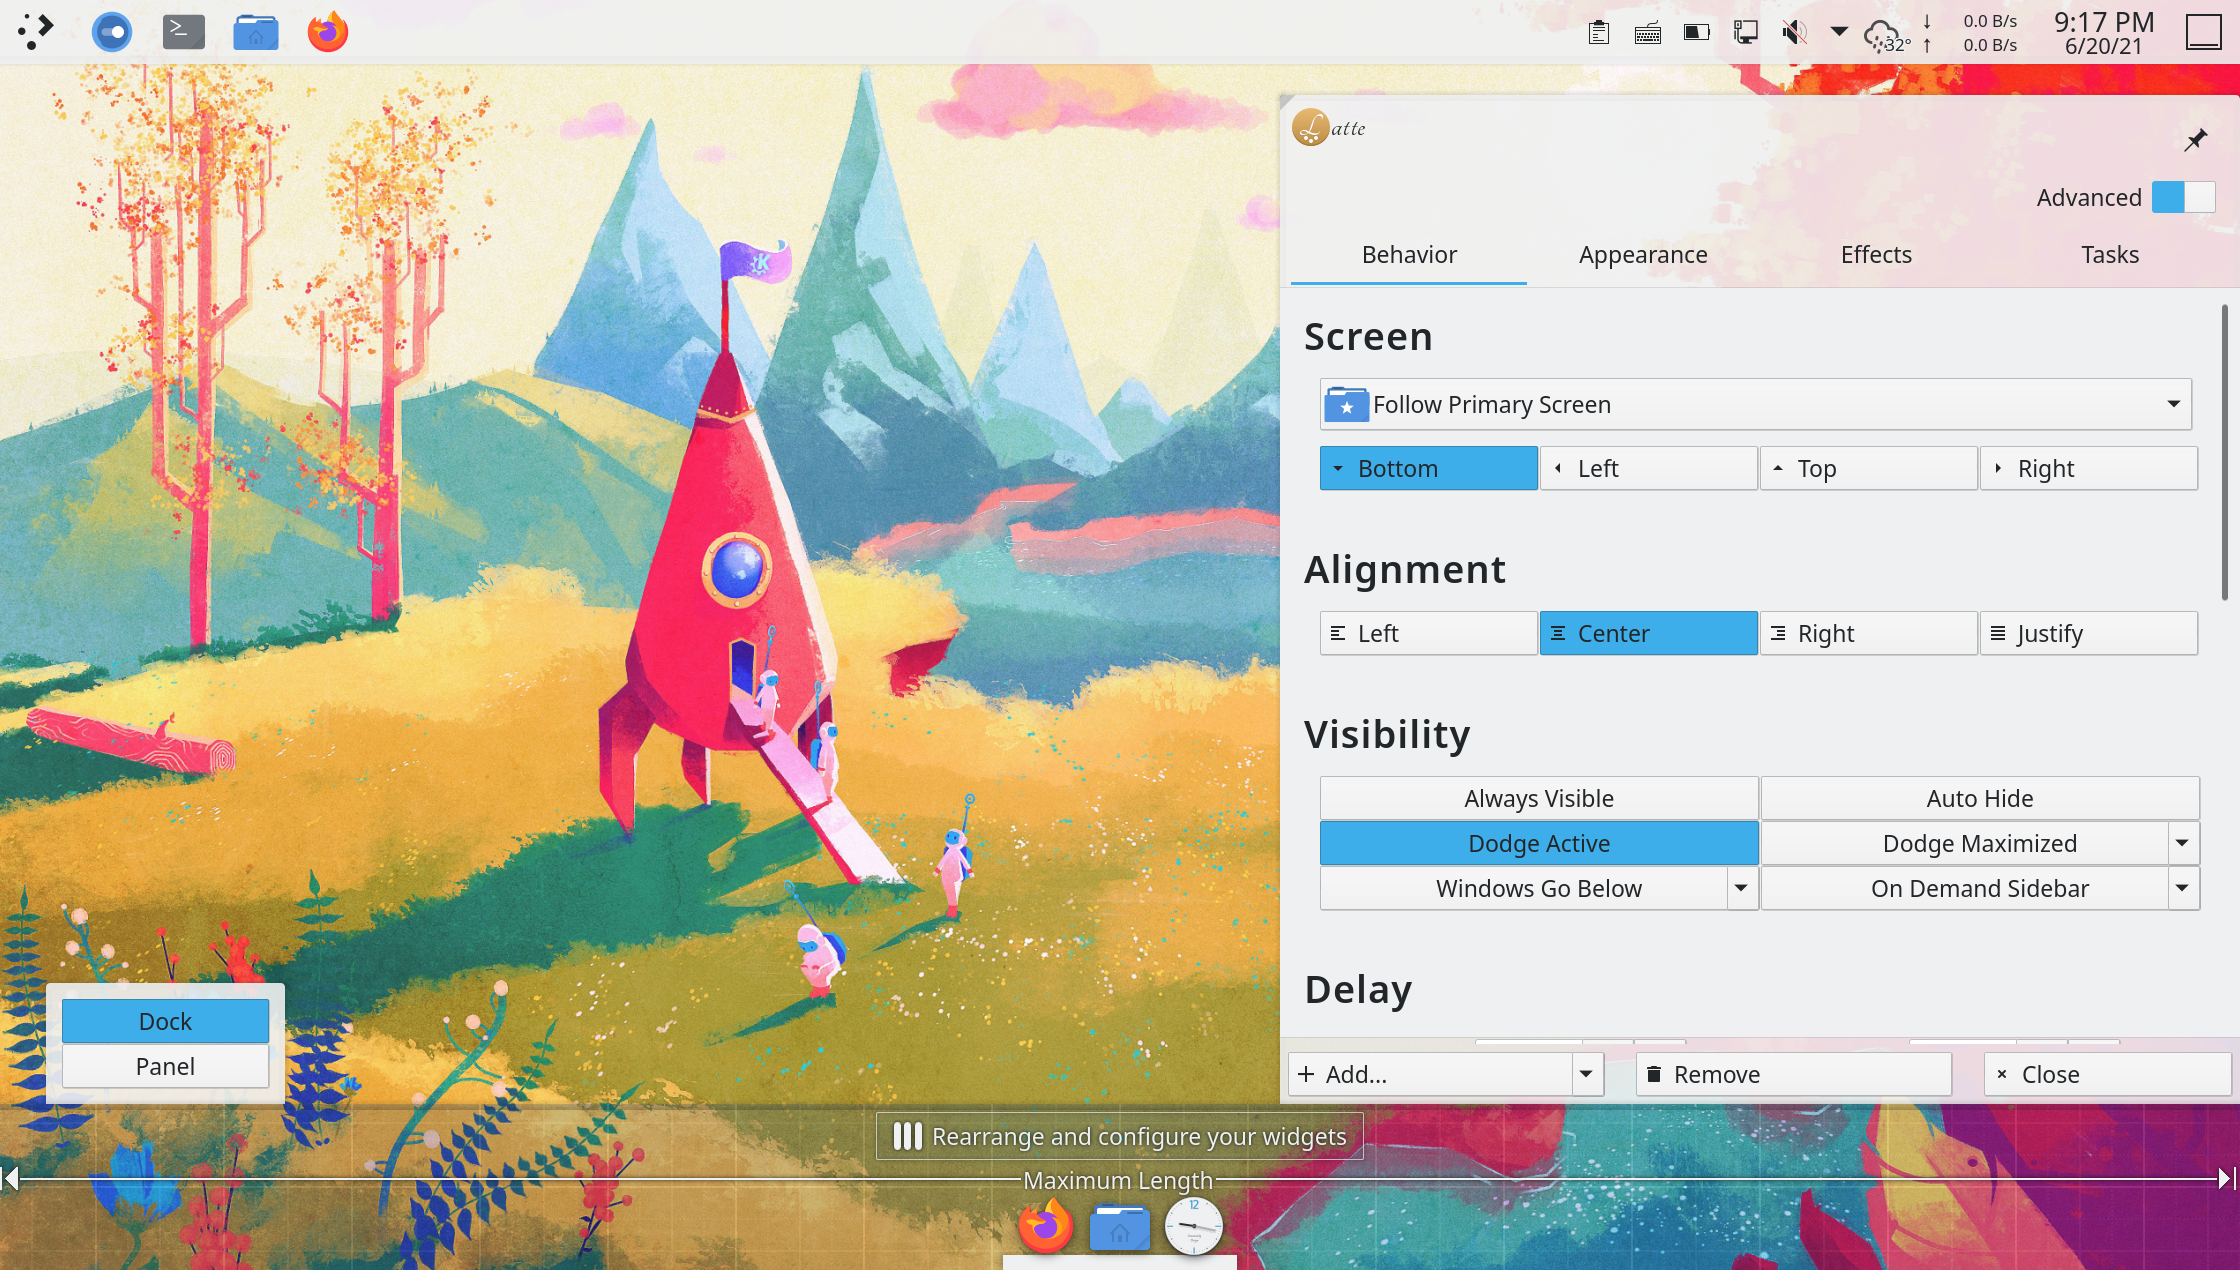Open Firefox from the bottom dock
Image resolution: width=2240 pixels, height=1270 pixels.
click(1045, 1226)
